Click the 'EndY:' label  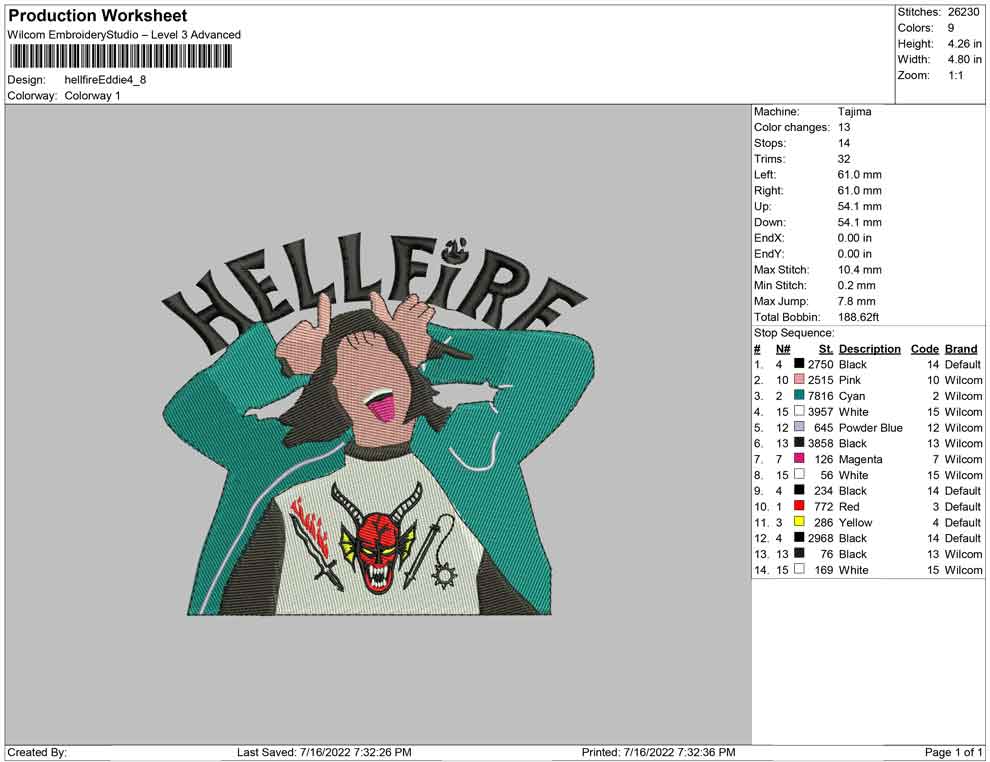[x=769, y=254]
